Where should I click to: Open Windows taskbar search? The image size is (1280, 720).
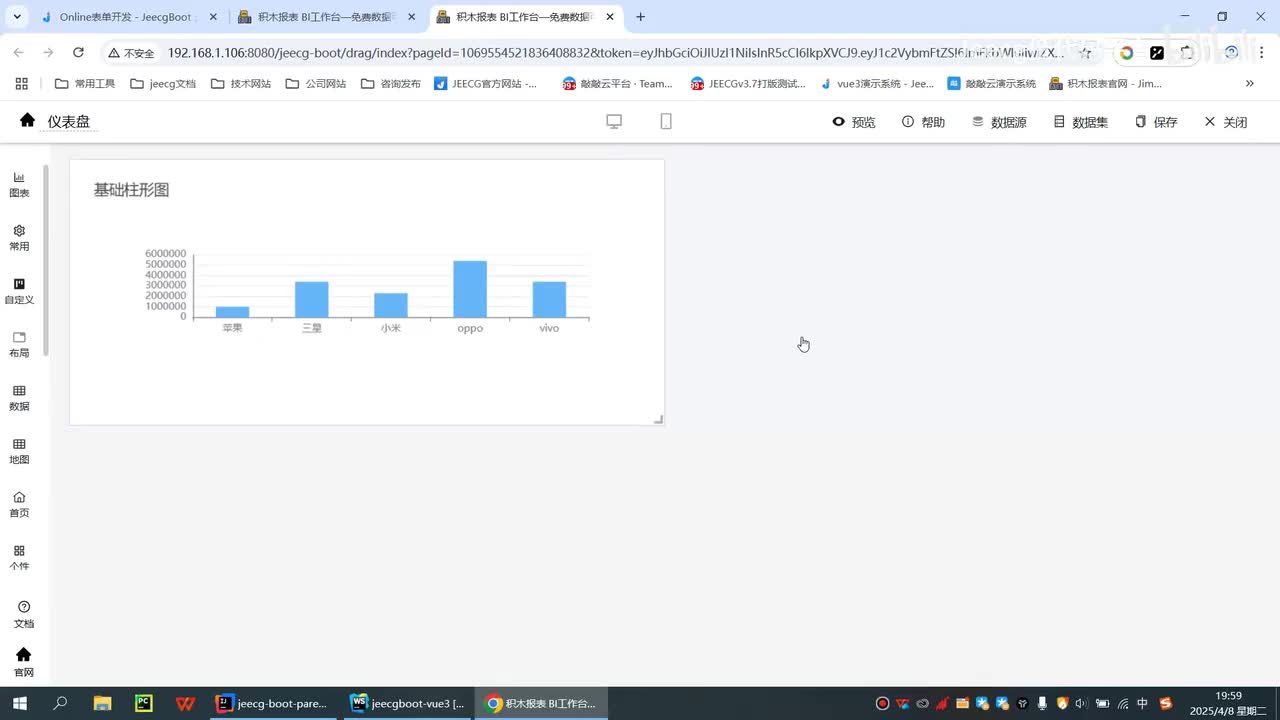(x=60, y=703)
